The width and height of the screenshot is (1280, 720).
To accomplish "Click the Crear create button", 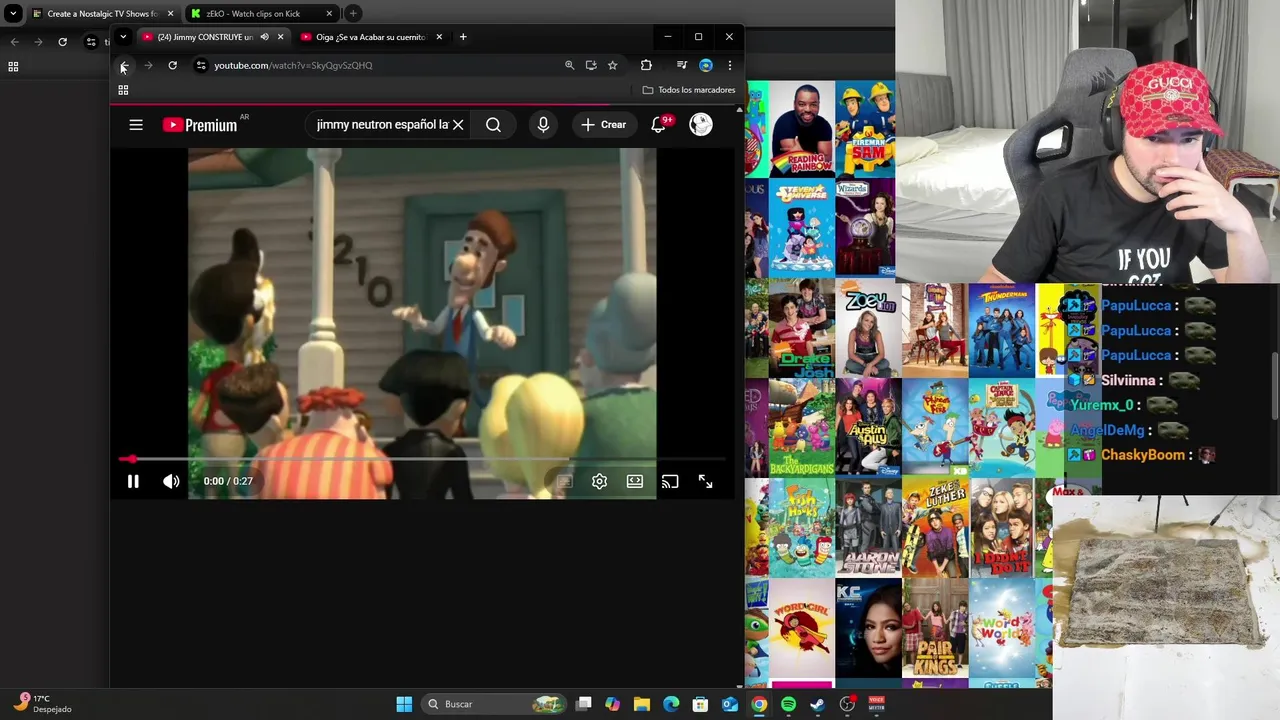I will (x=604, y=125).
